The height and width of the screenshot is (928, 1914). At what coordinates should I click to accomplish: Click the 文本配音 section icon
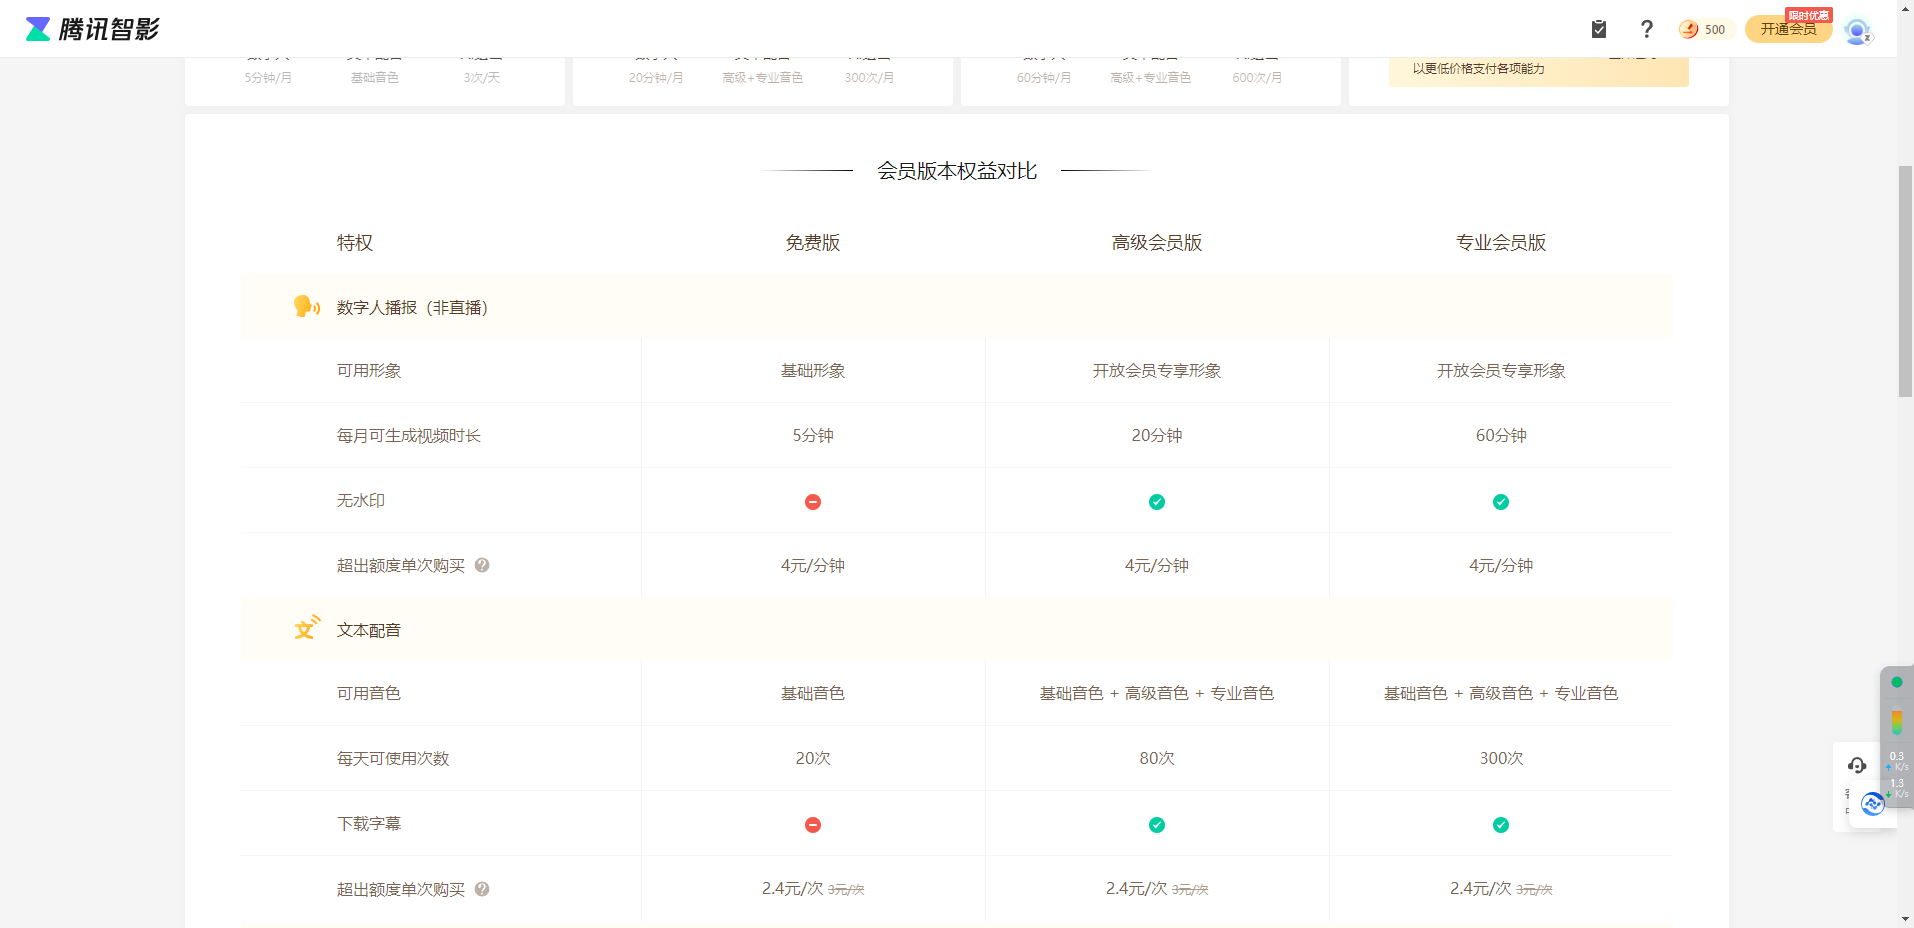point(306,628)
